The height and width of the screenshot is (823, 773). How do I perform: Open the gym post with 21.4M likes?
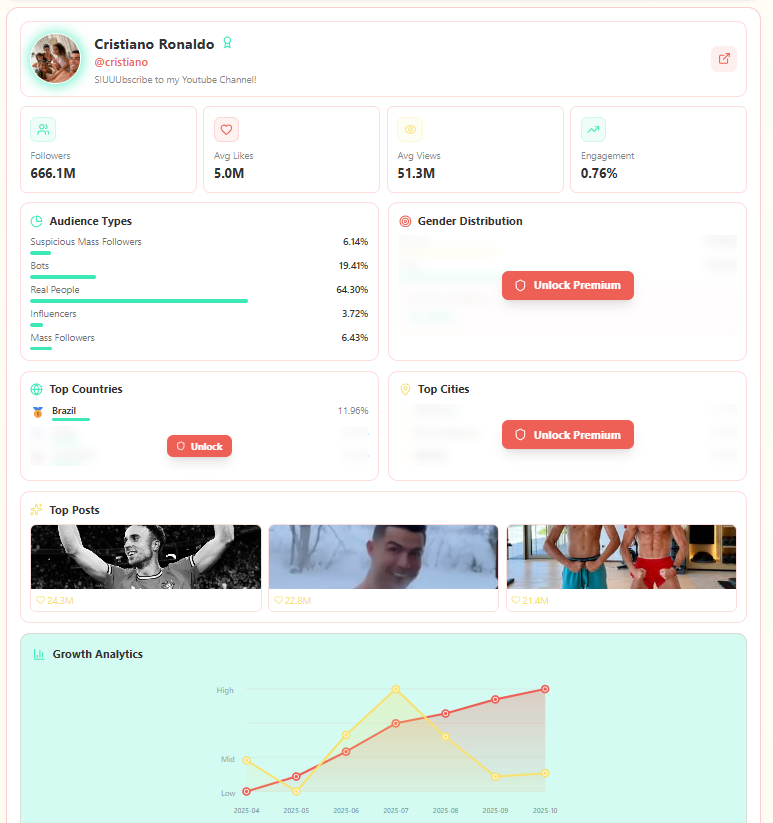click(621, 568)
